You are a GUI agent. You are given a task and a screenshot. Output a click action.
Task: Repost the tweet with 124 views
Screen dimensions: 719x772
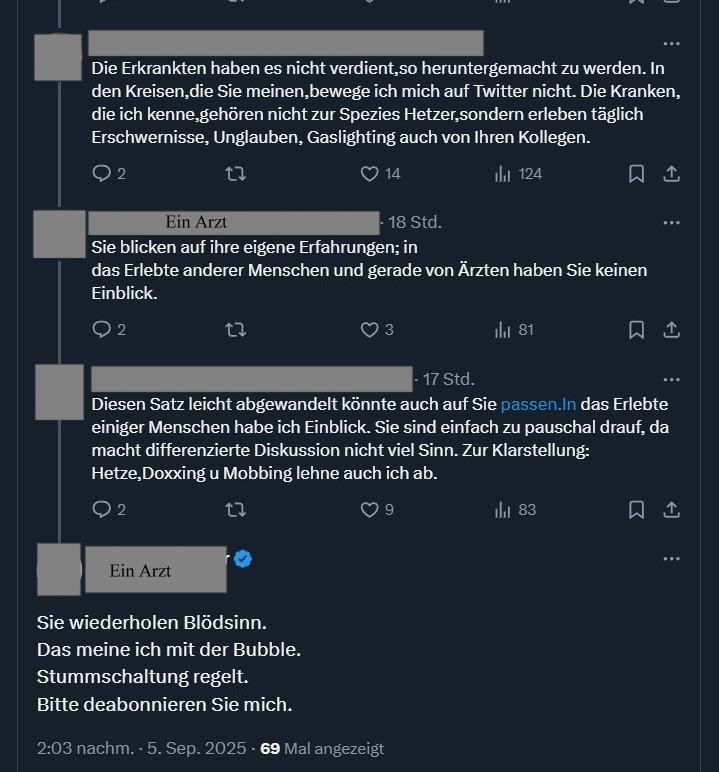(x=236, y=173)
